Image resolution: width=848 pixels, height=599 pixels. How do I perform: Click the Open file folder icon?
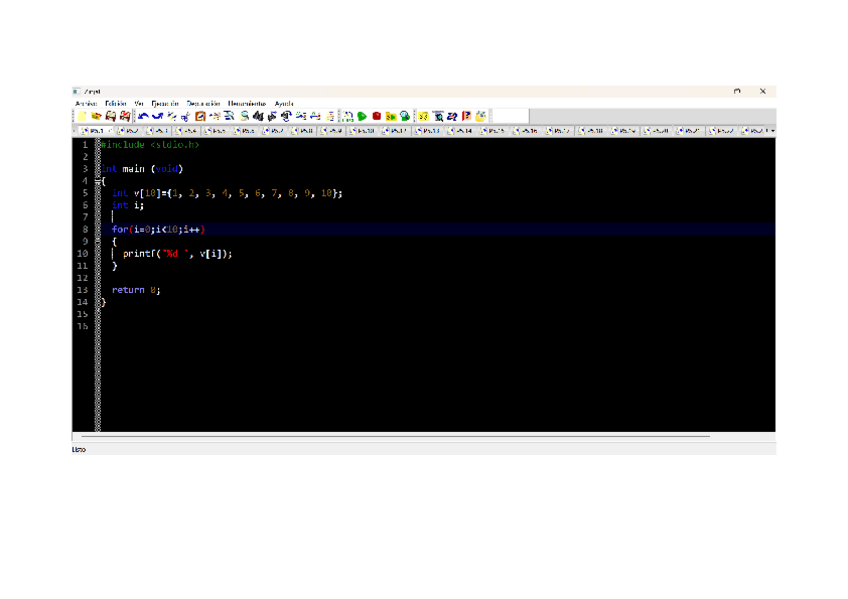click(x=96, y=116)
